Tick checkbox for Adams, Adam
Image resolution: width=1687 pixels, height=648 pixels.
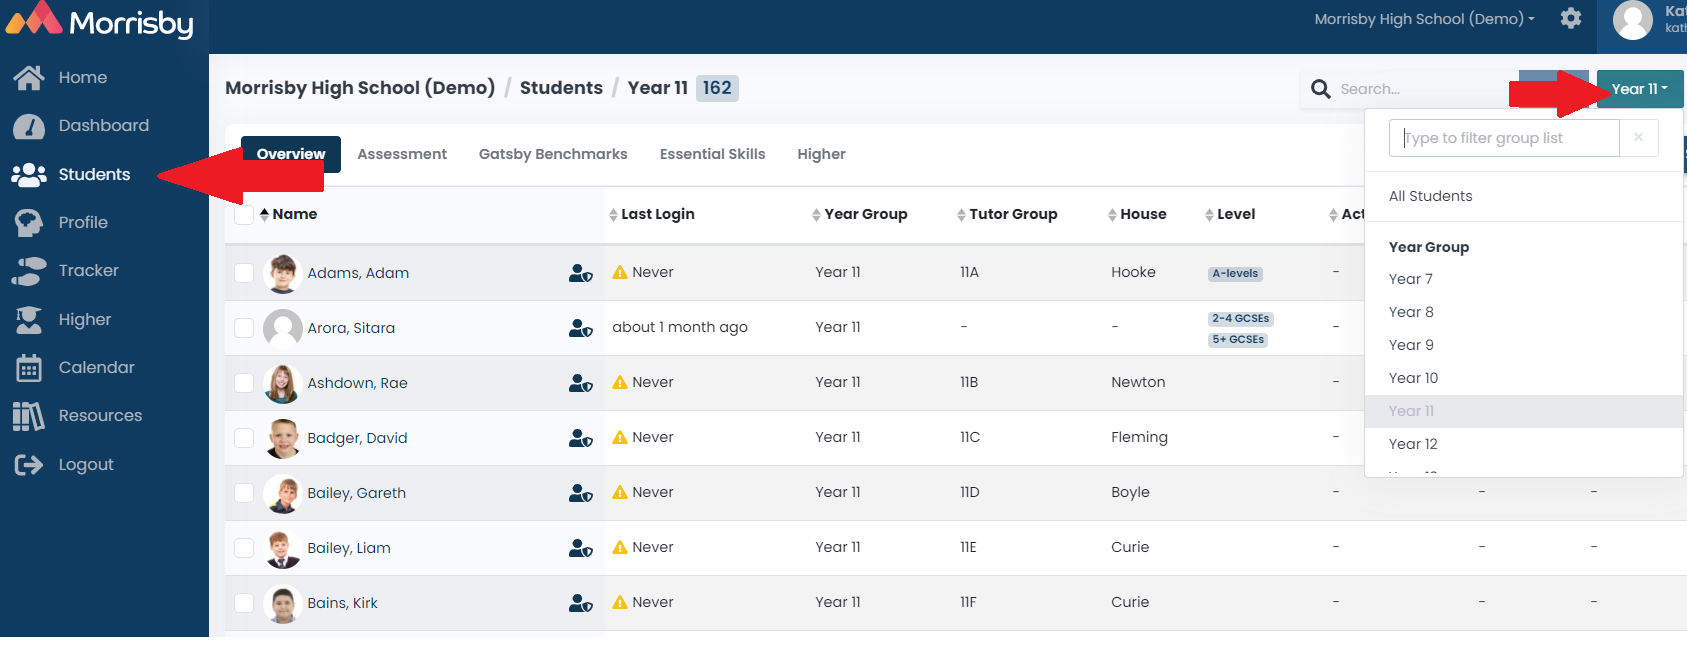pos(244,273)
